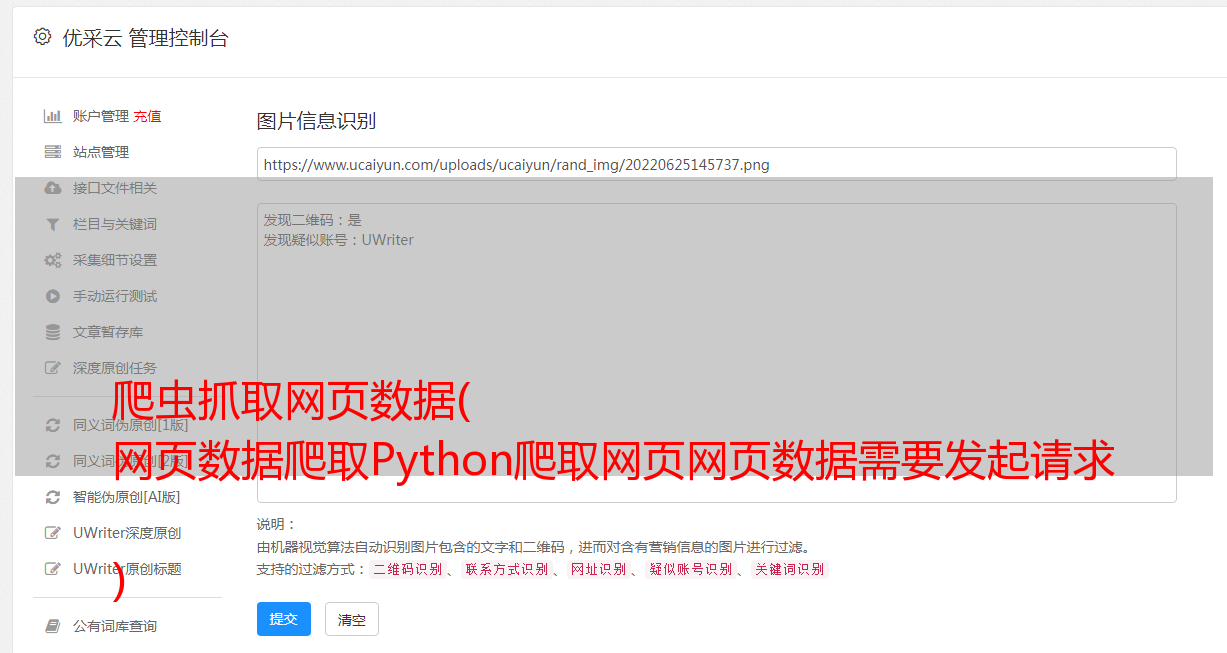1227x653 pixels.
Task: Click the cloud upload icon for 接口文件相关
Action: 53,188
